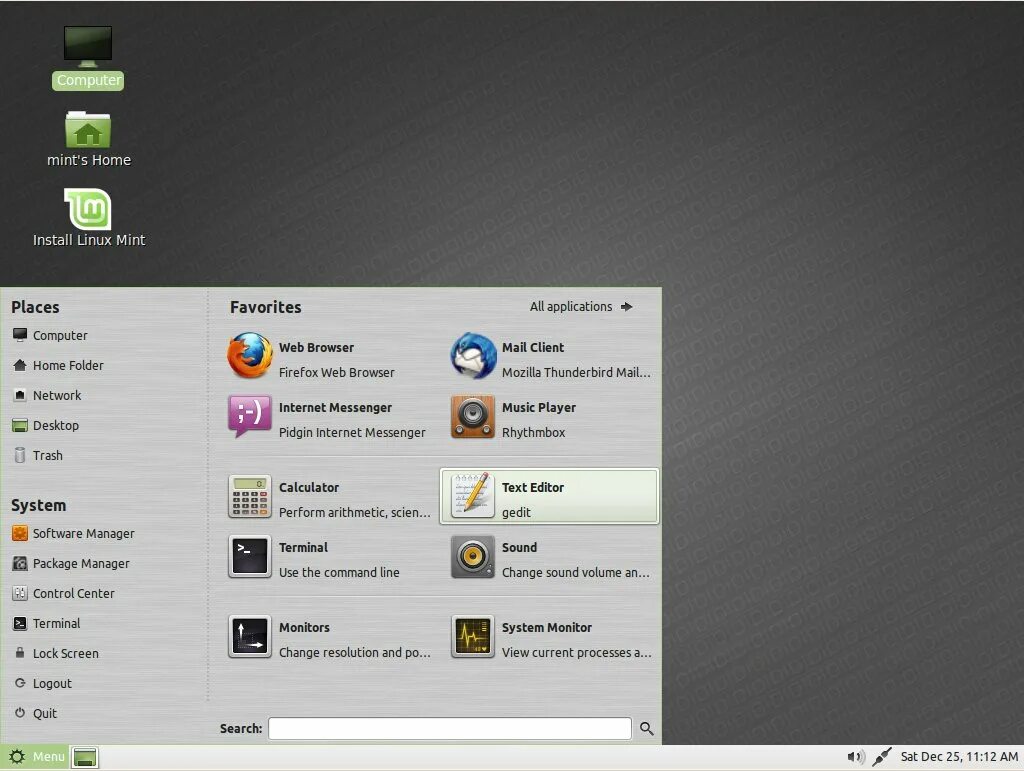Open Trash in Places
1024x771 pixels.
(38, 456)
